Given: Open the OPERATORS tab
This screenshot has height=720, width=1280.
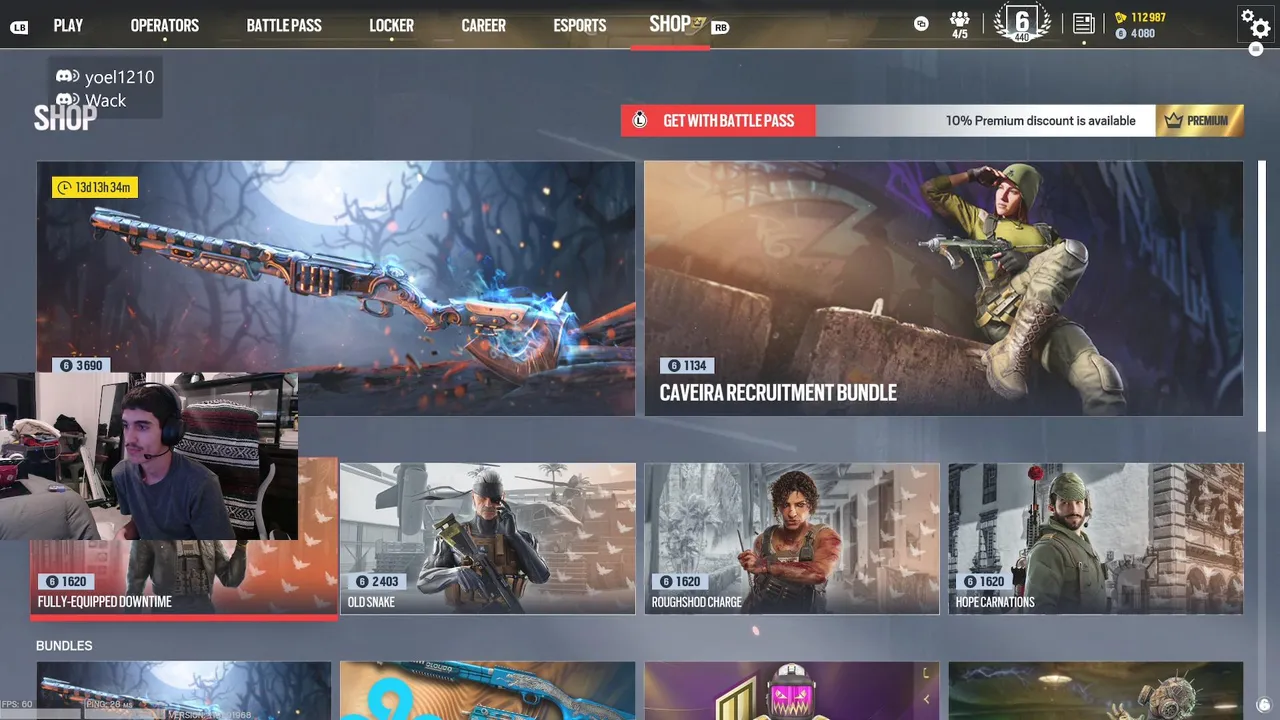Looking at the screenshot, I should click(165, 26).
